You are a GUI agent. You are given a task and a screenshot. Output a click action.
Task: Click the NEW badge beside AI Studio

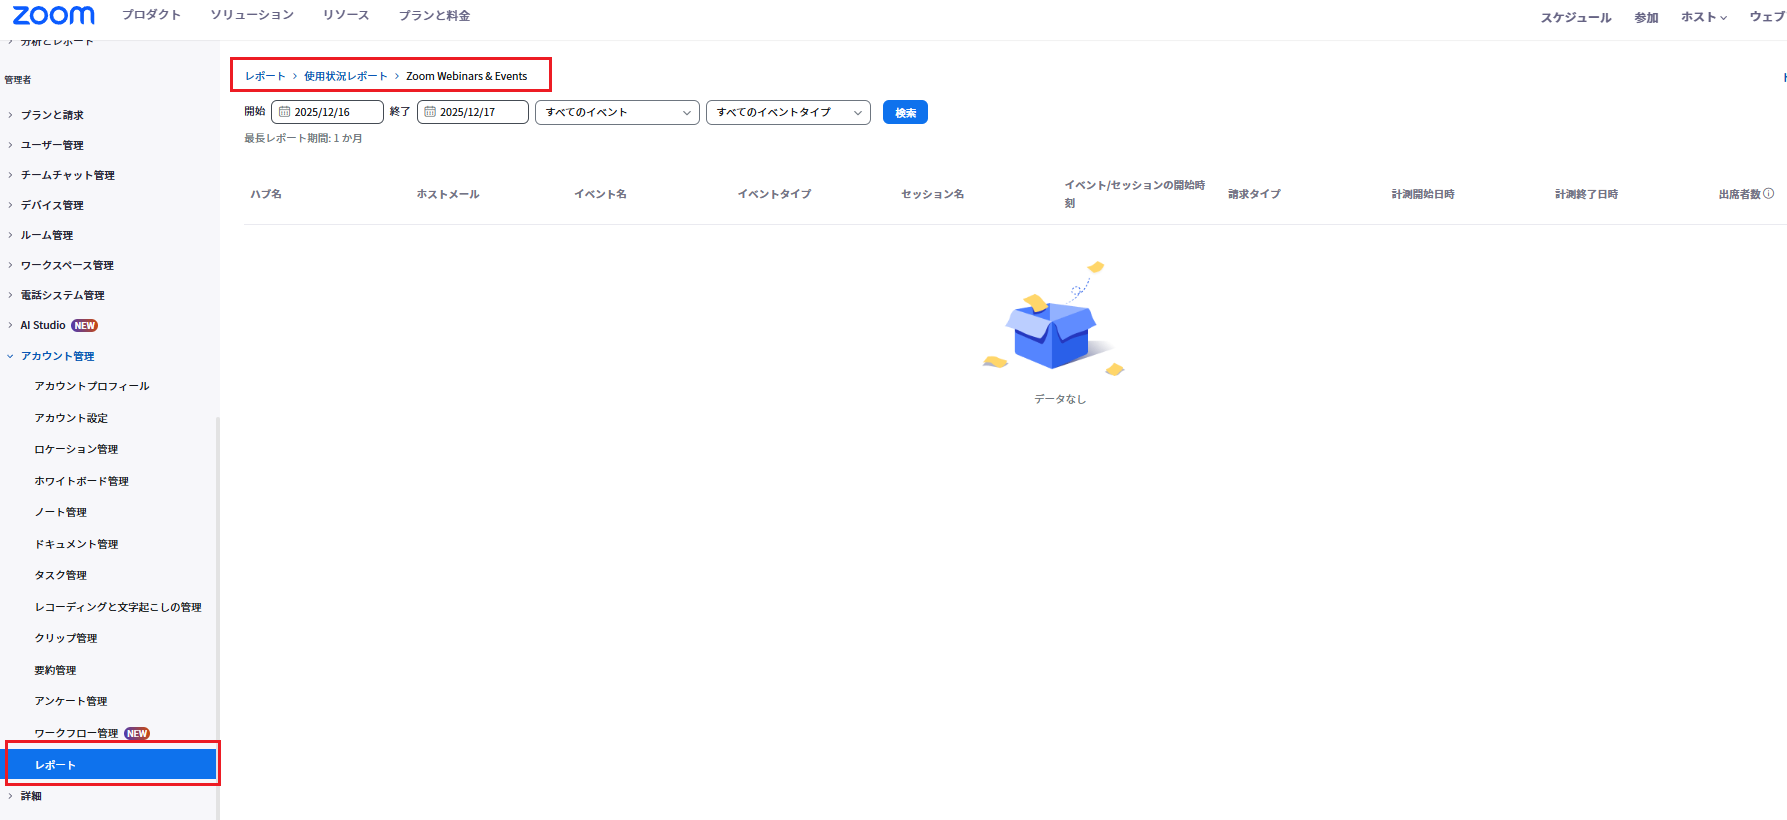85,326
